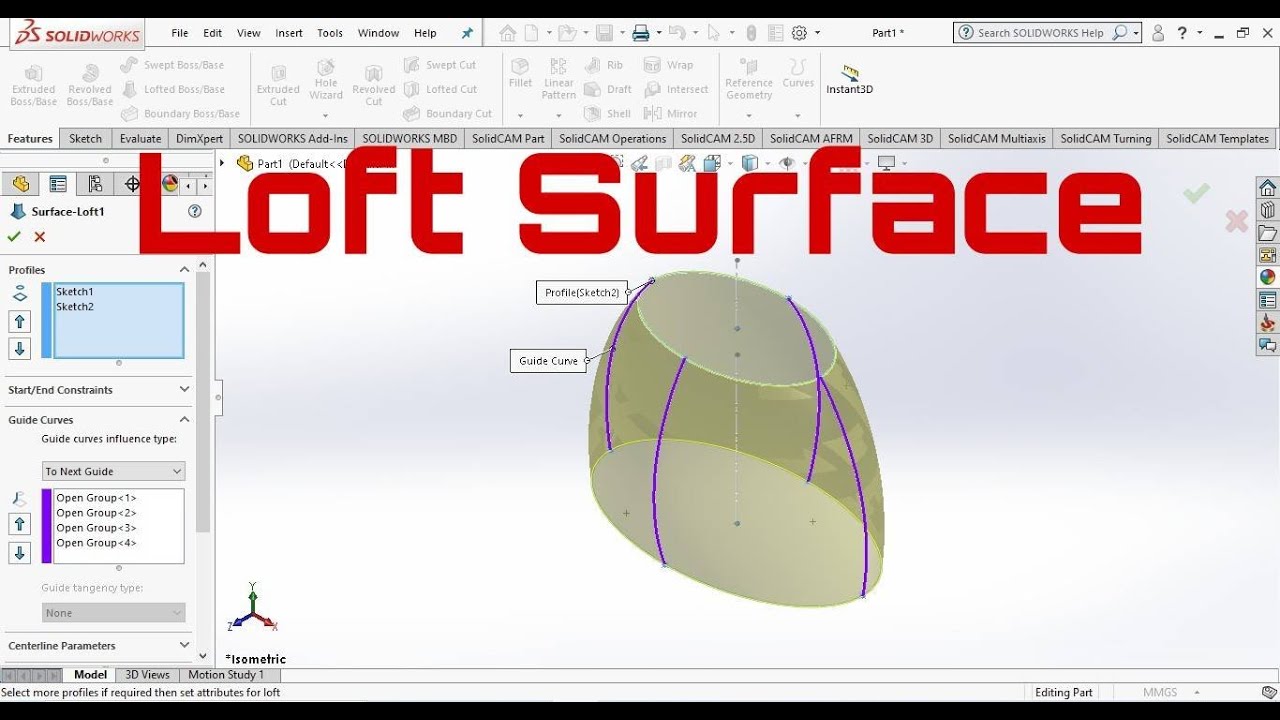Select Open Group<3> guide curve

[x=96, y=528]
